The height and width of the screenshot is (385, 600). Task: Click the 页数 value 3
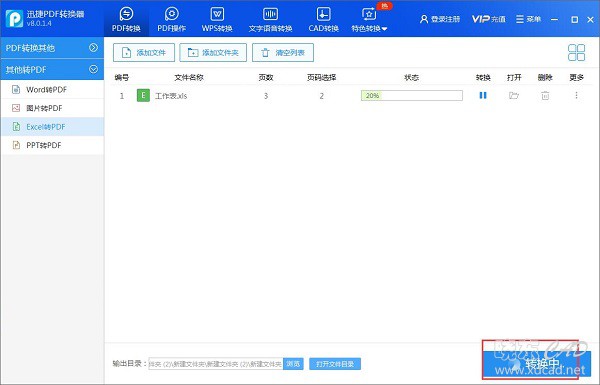(x=266, y=96)
